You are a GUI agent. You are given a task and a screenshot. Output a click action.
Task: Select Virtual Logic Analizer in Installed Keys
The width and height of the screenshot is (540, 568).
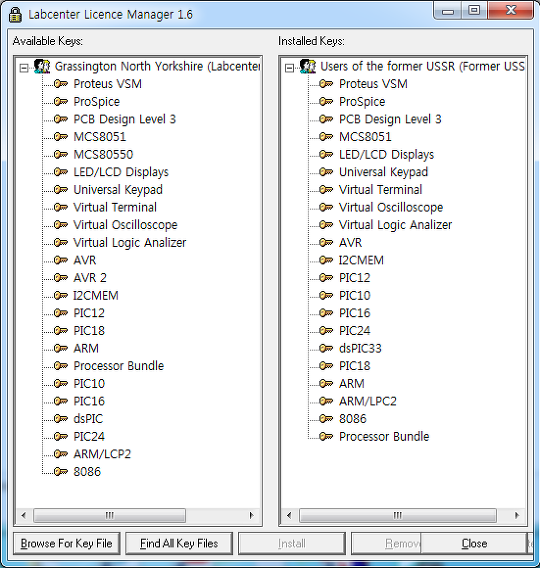pyautogui.click(x=395, y=225)
